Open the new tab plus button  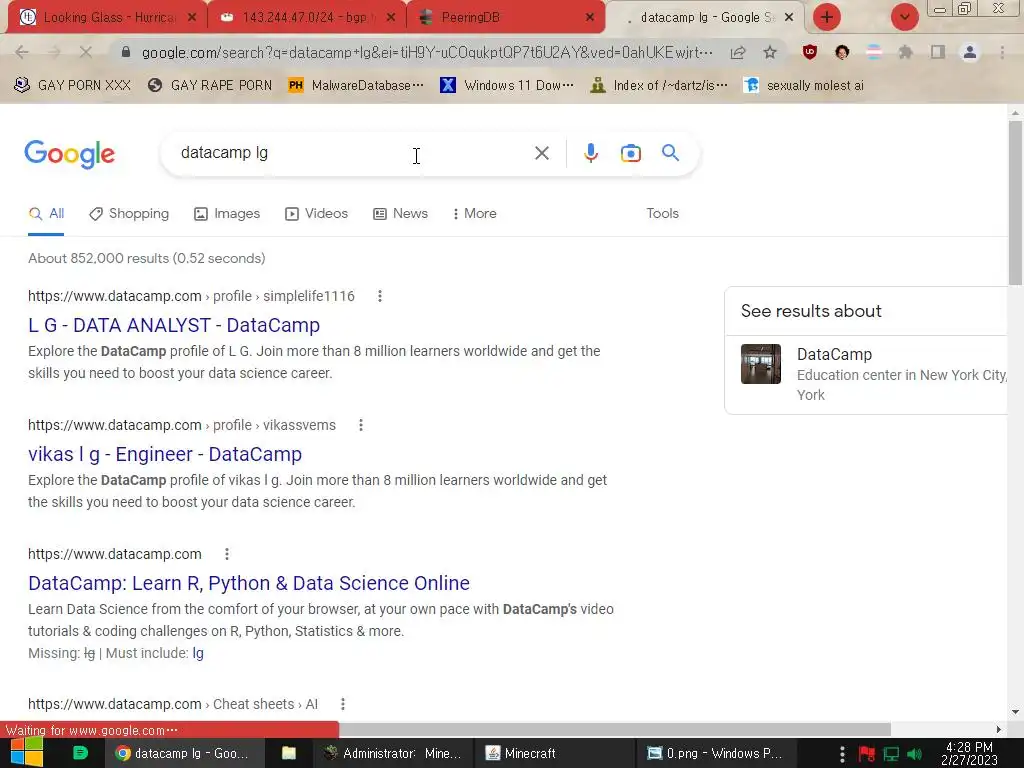pyautogui.click(x=826, y=17)
